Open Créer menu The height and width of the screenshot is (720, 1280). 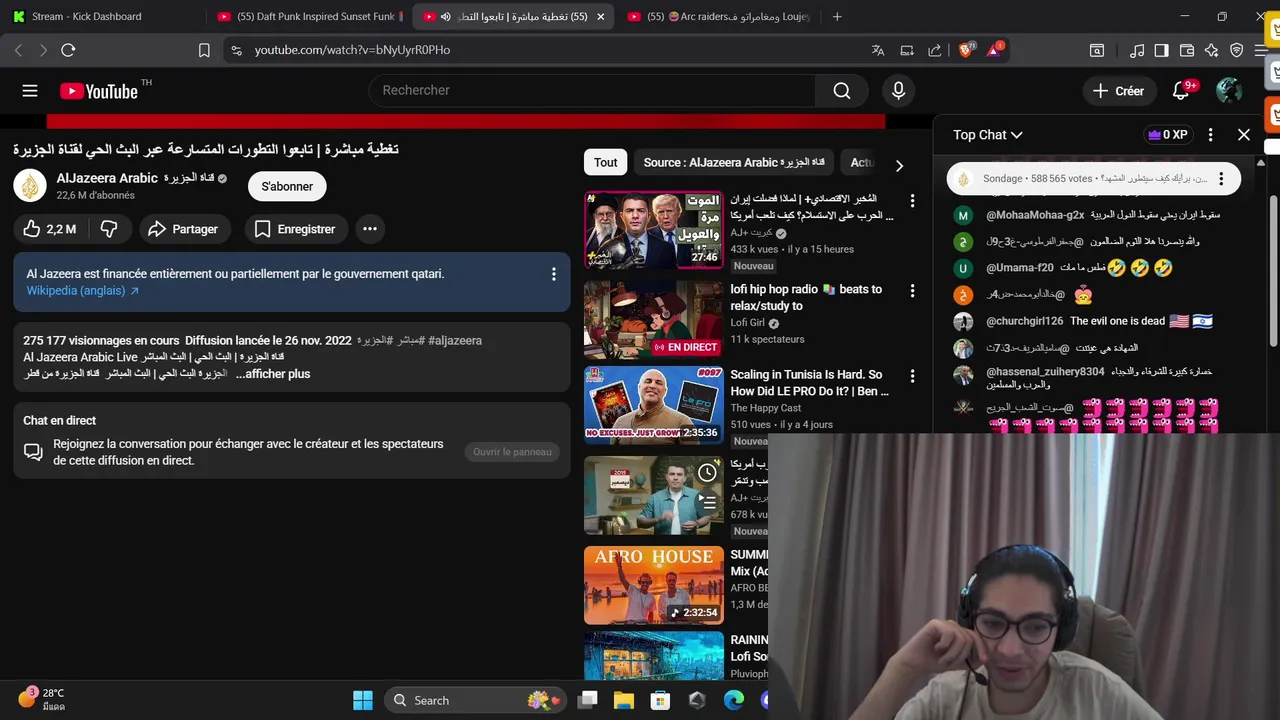[1119, 91]
